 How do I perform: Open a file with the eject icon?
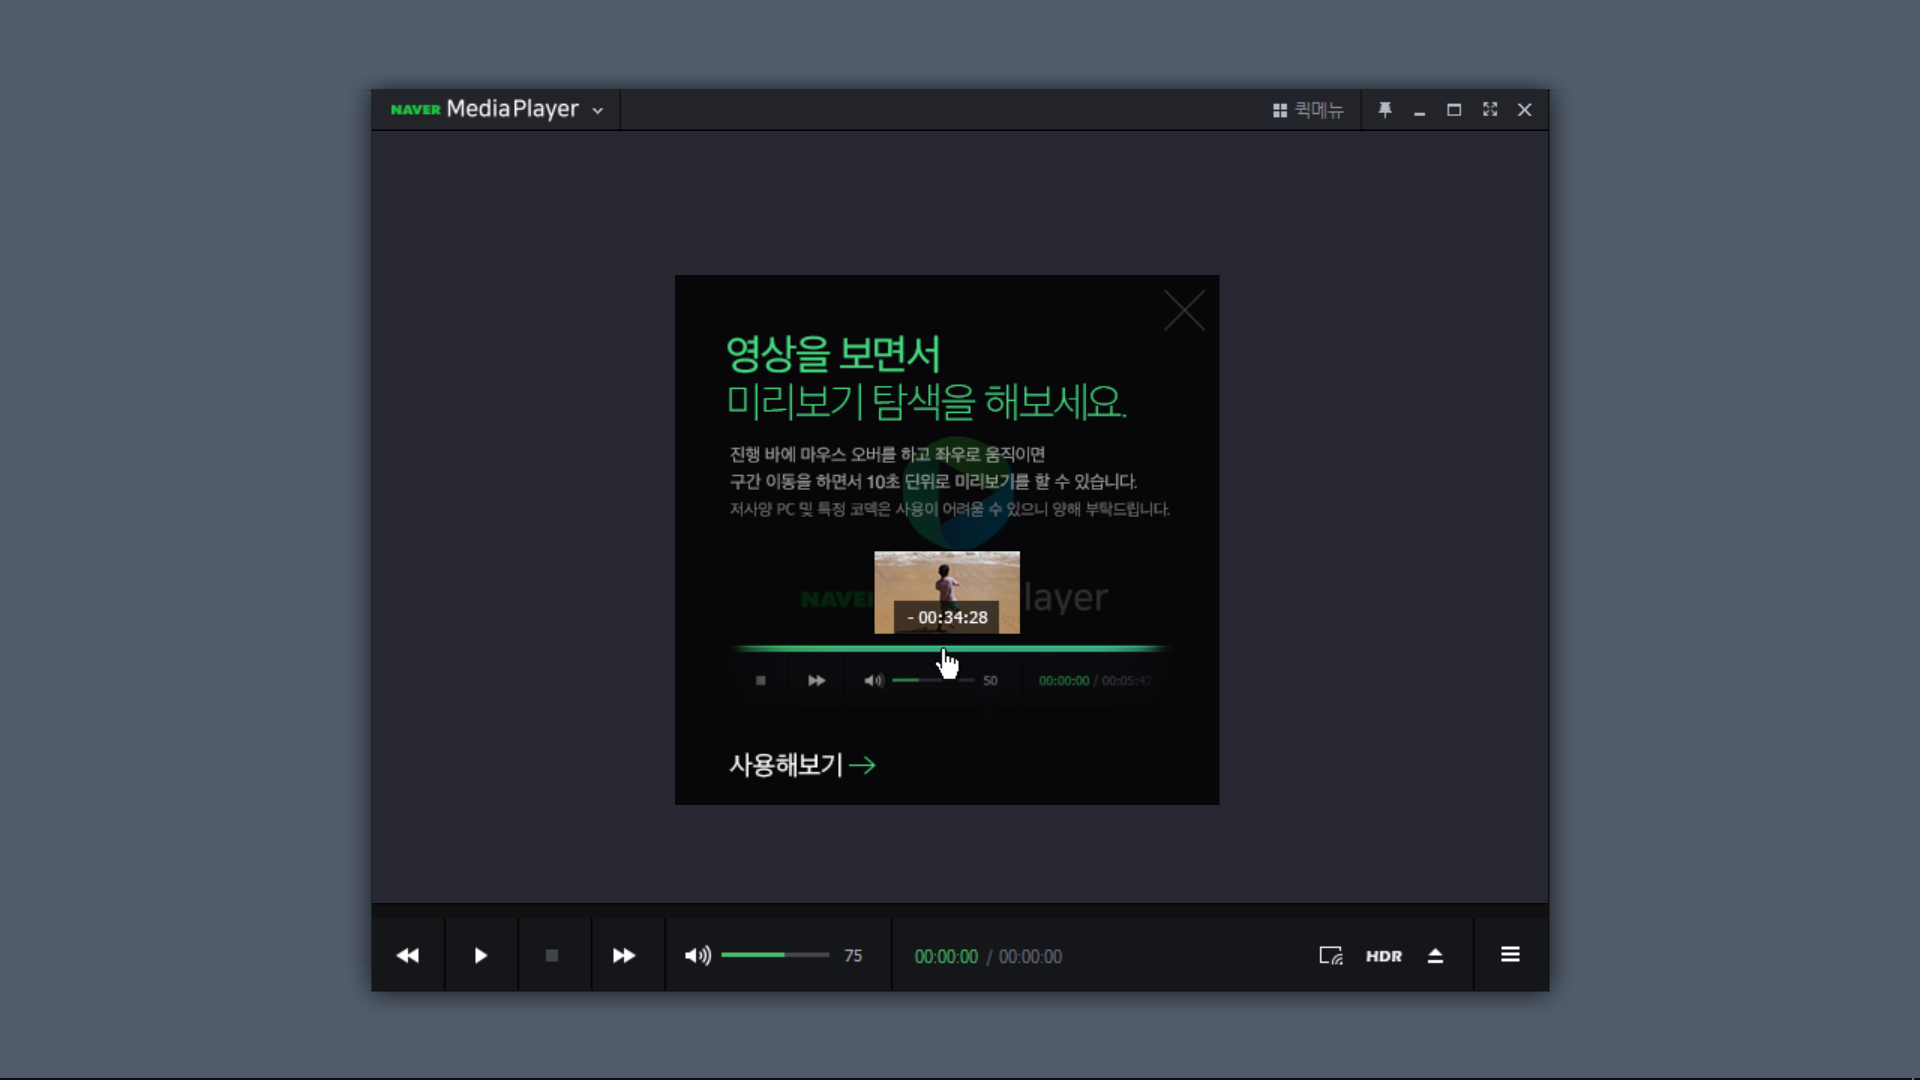[x=1435, y=956]
